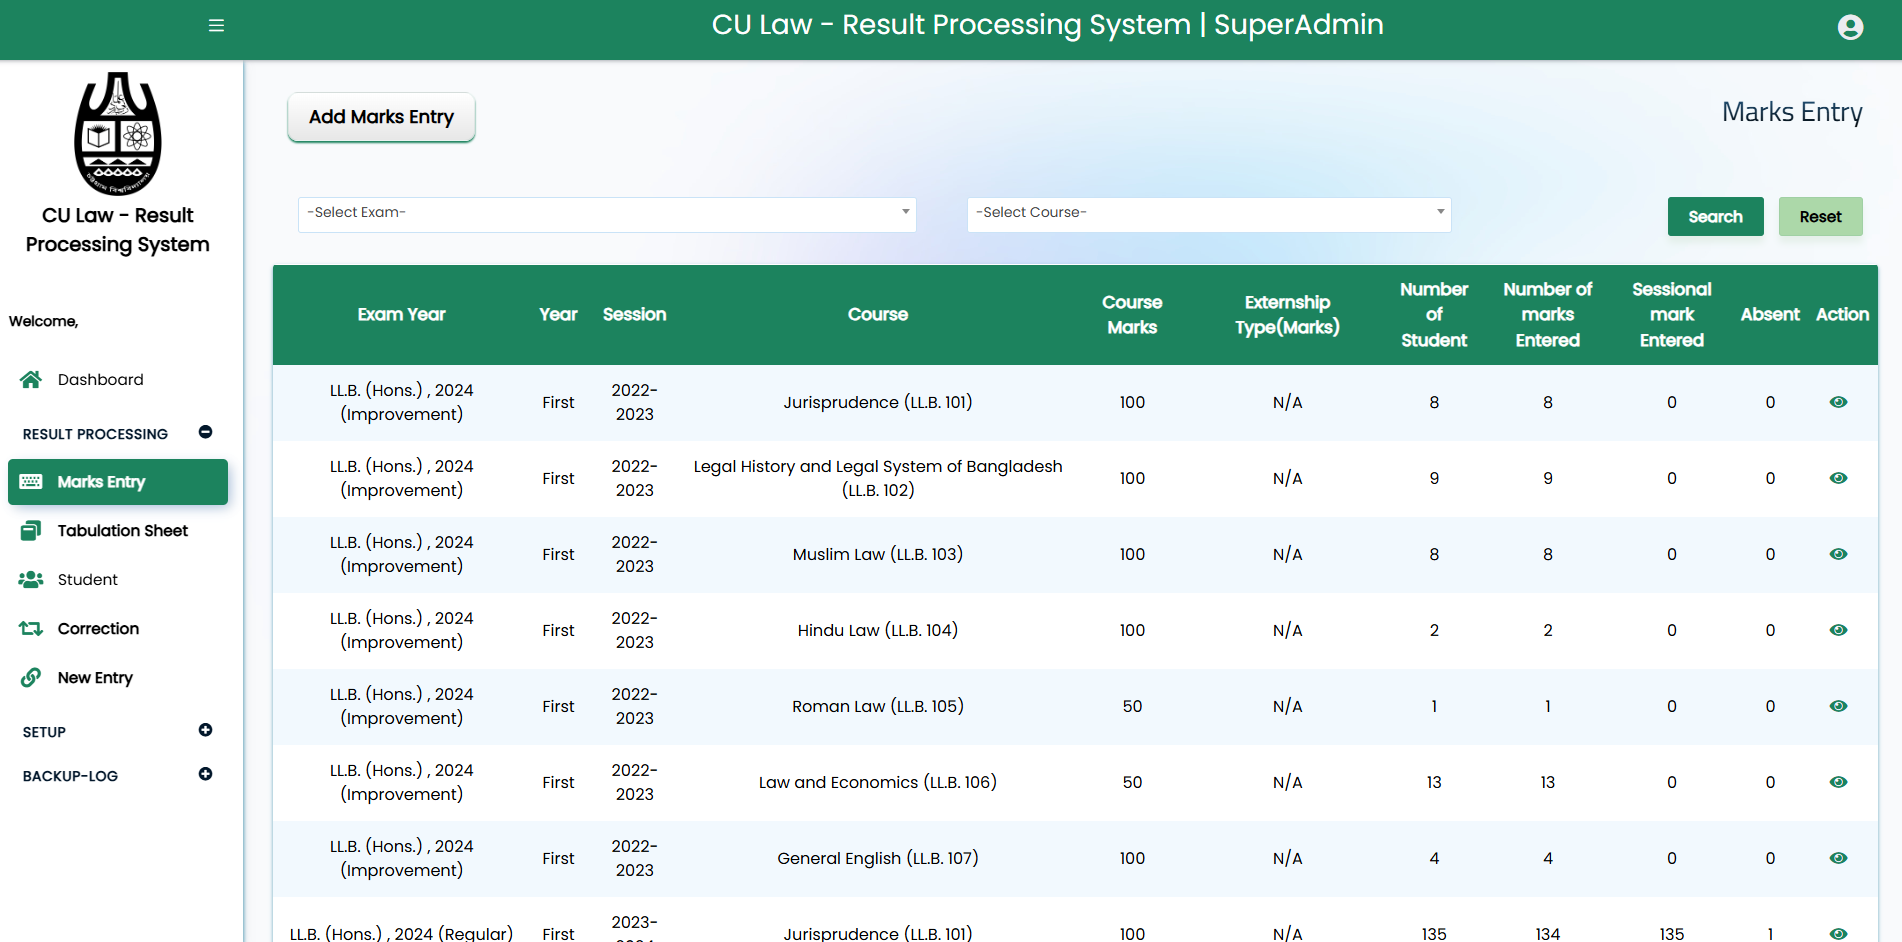Image resolution: width=1902 pixels, height=942 pixels.
Task: Open the user profile avatar icon
Action: 1850,27
